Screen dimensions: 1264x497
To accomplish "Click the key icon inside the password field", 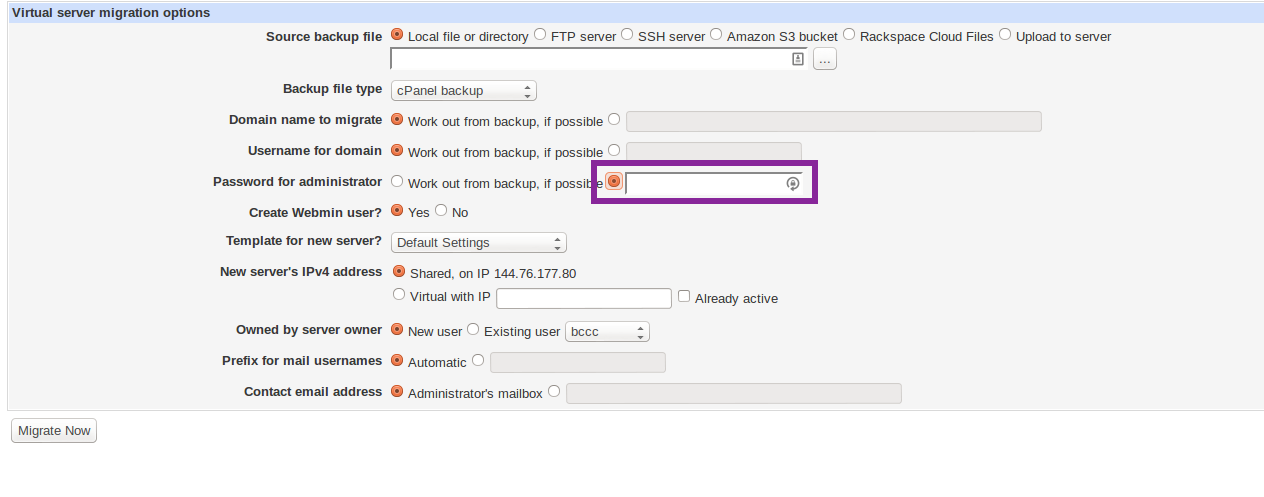I will 793,184.
